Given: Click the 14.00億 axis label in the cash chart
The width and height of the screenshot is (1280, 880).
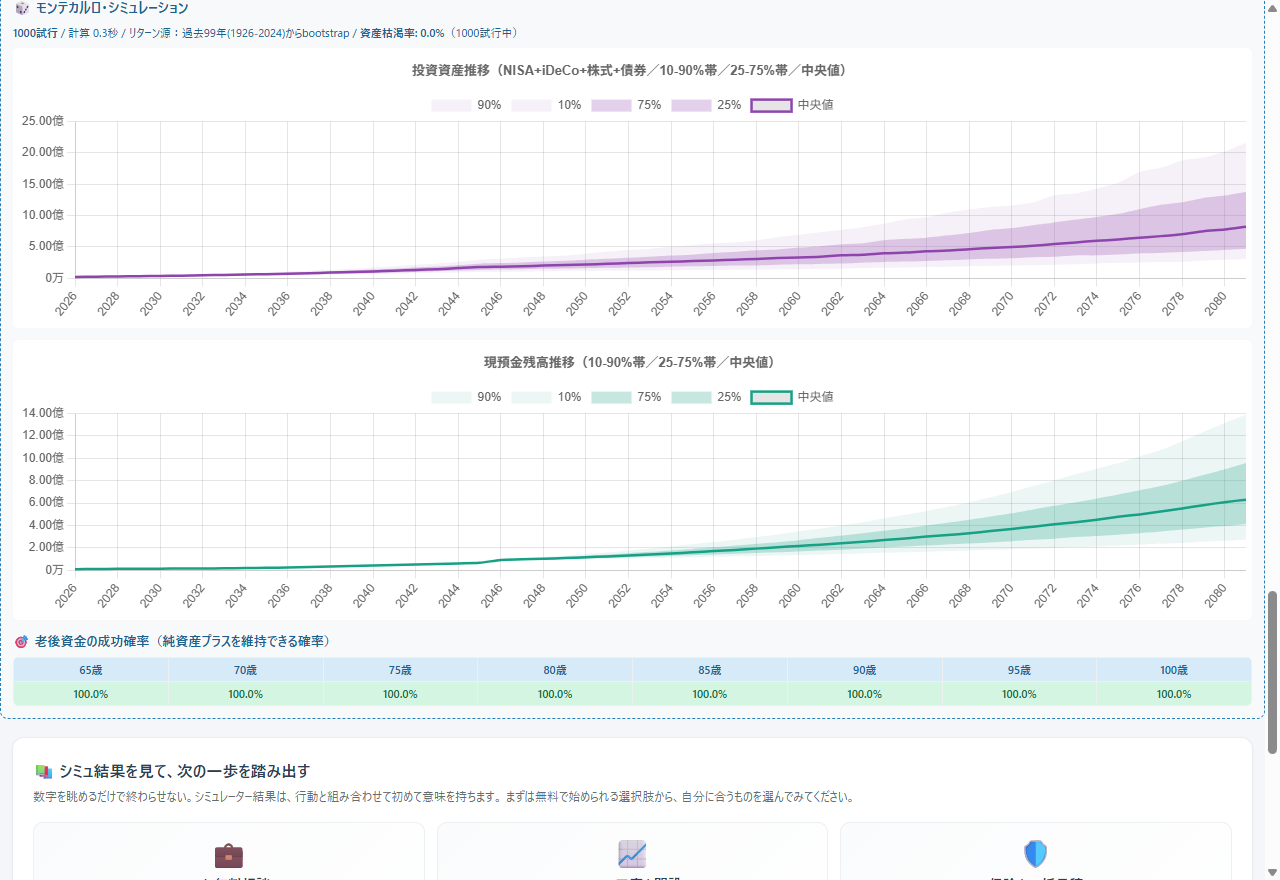Looking at the screenshot, I should click(x=42, y=413).
